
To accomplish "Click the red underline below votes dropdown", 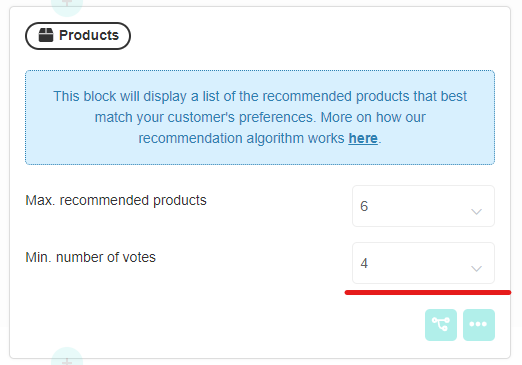I will click(x=428, y=292).
